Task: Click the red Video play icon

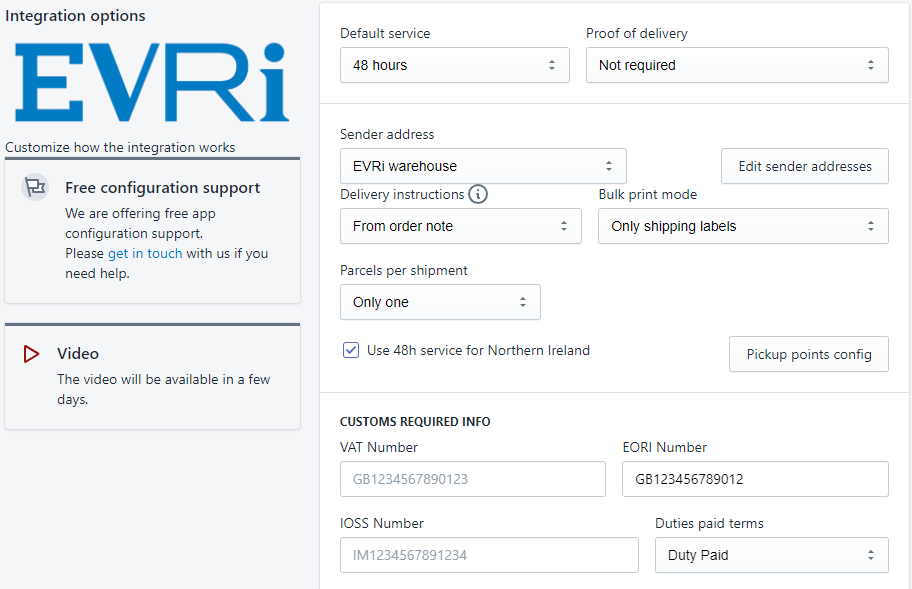Action: pos(31,354)
